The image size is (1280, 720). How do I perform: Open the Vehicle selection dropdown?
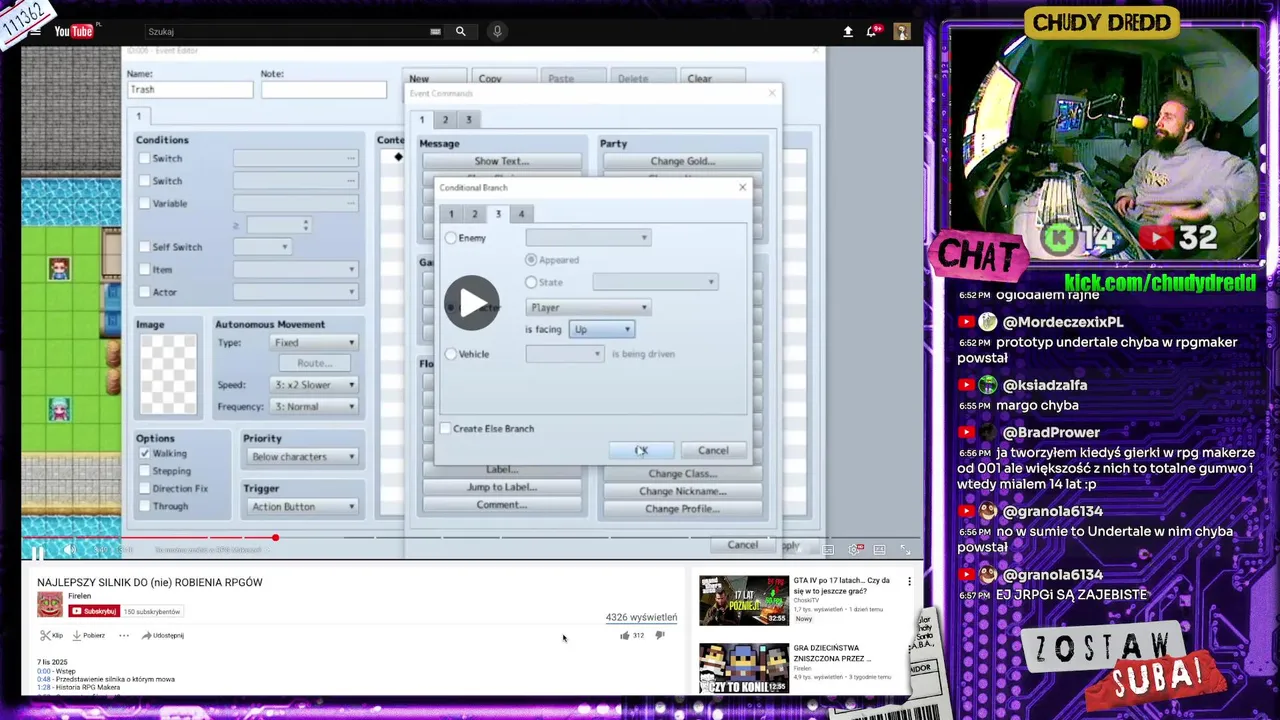[x=565, y=354]
